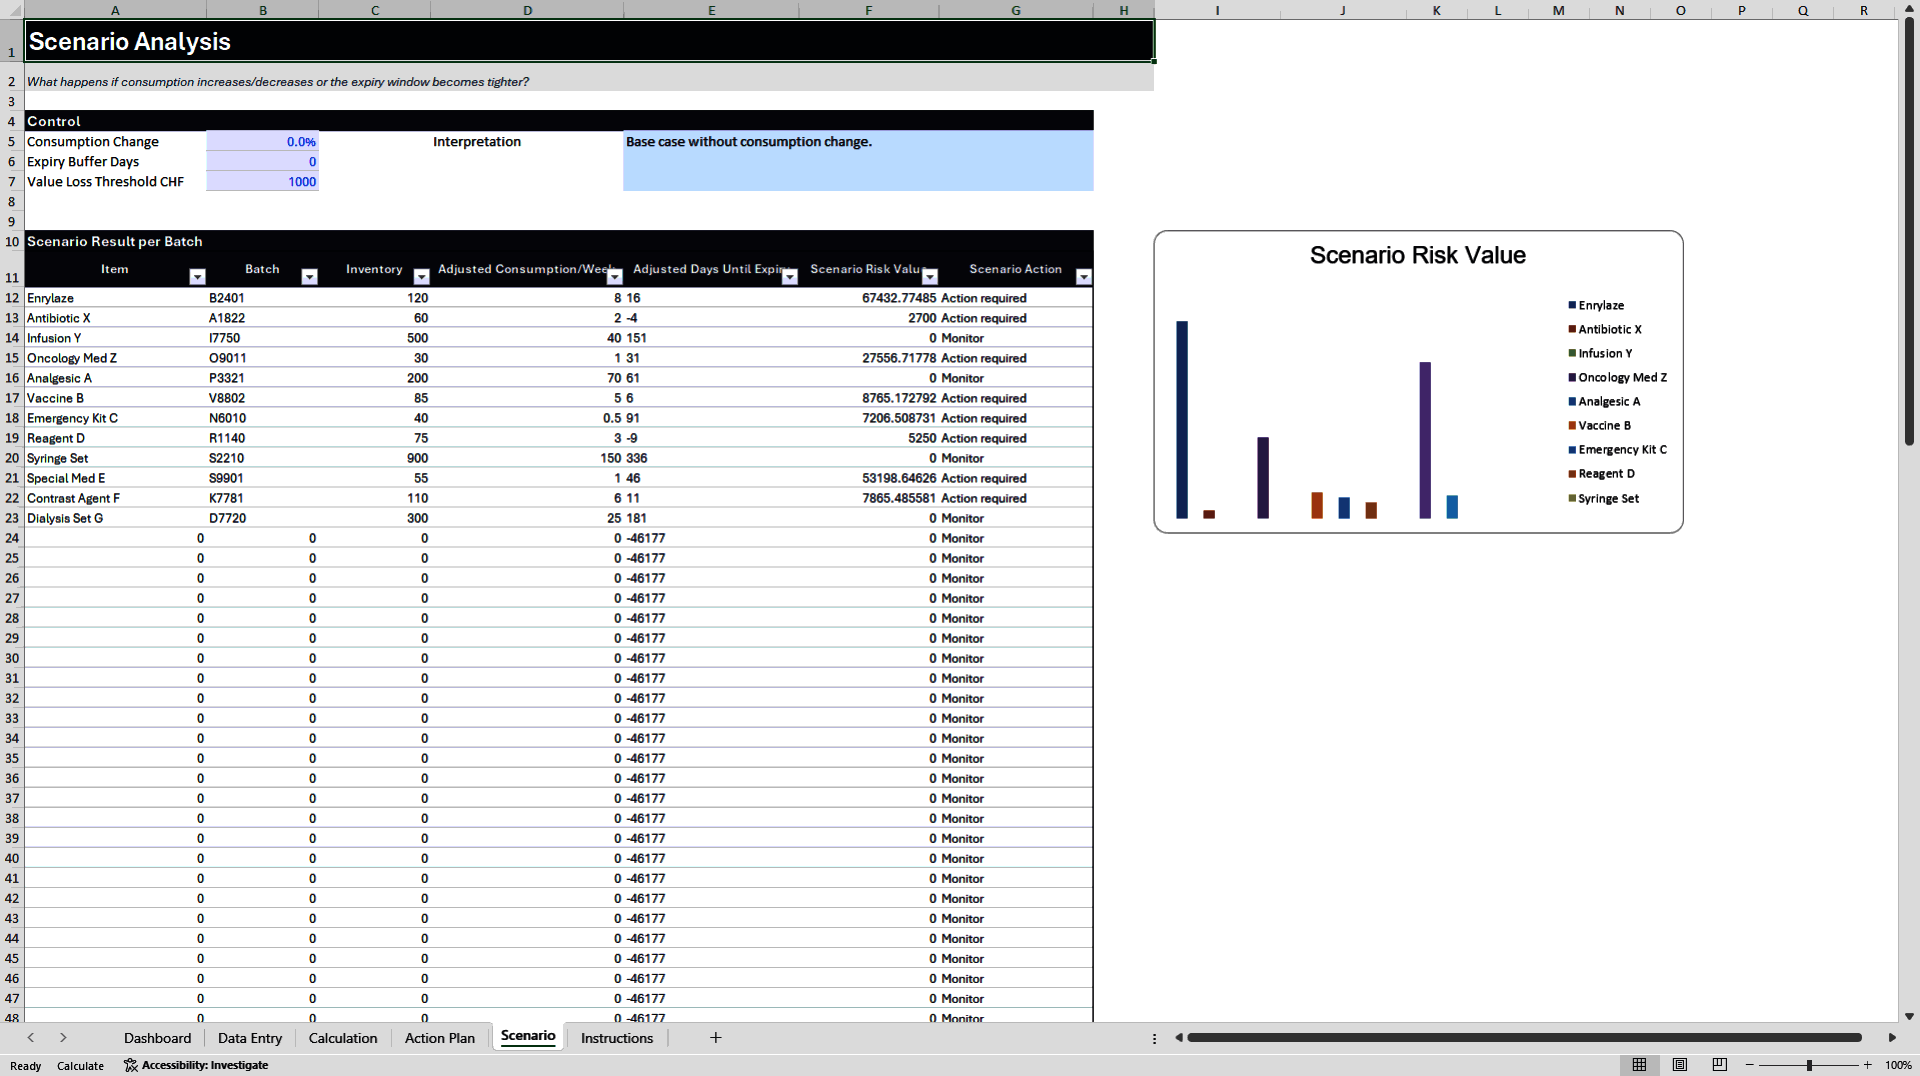Click the Oncology Med Z legend entry
Image resolution: width=1920 pixels, height=1076 pixels.
click(1617, 377)
